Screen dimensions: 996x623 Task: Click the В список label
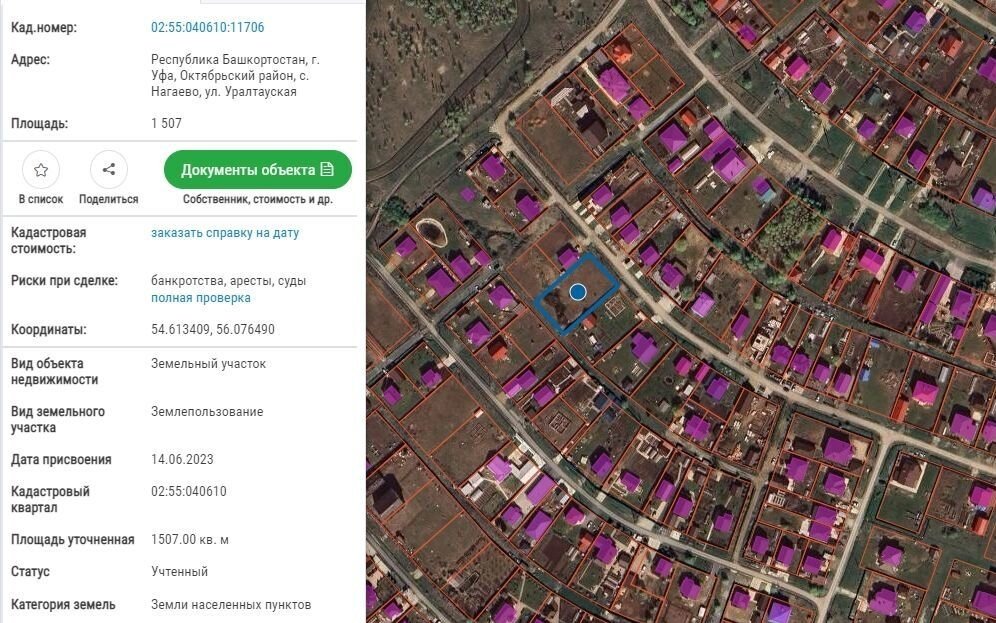pyautogui.click(x=41, y=199)
